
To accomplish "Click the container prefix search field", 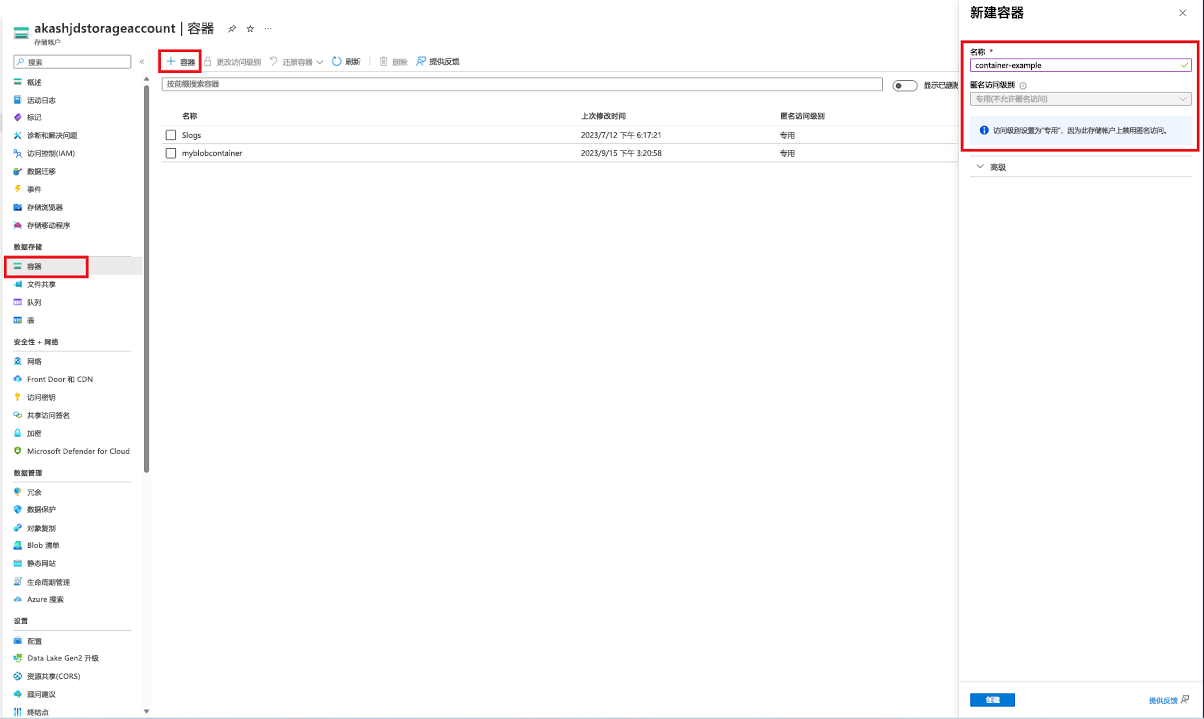I will pyautogui.click(x=522, y=84).
